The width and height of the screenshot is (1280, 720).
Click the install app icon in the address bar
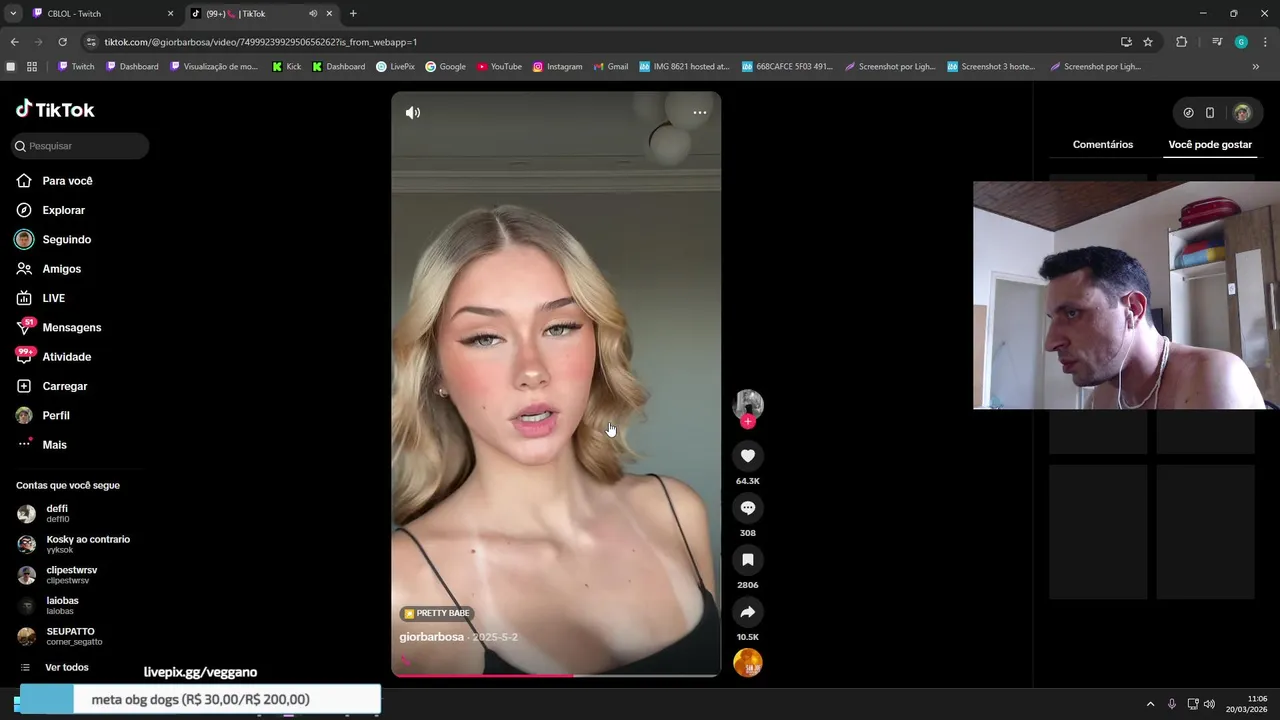(1126, 42)
